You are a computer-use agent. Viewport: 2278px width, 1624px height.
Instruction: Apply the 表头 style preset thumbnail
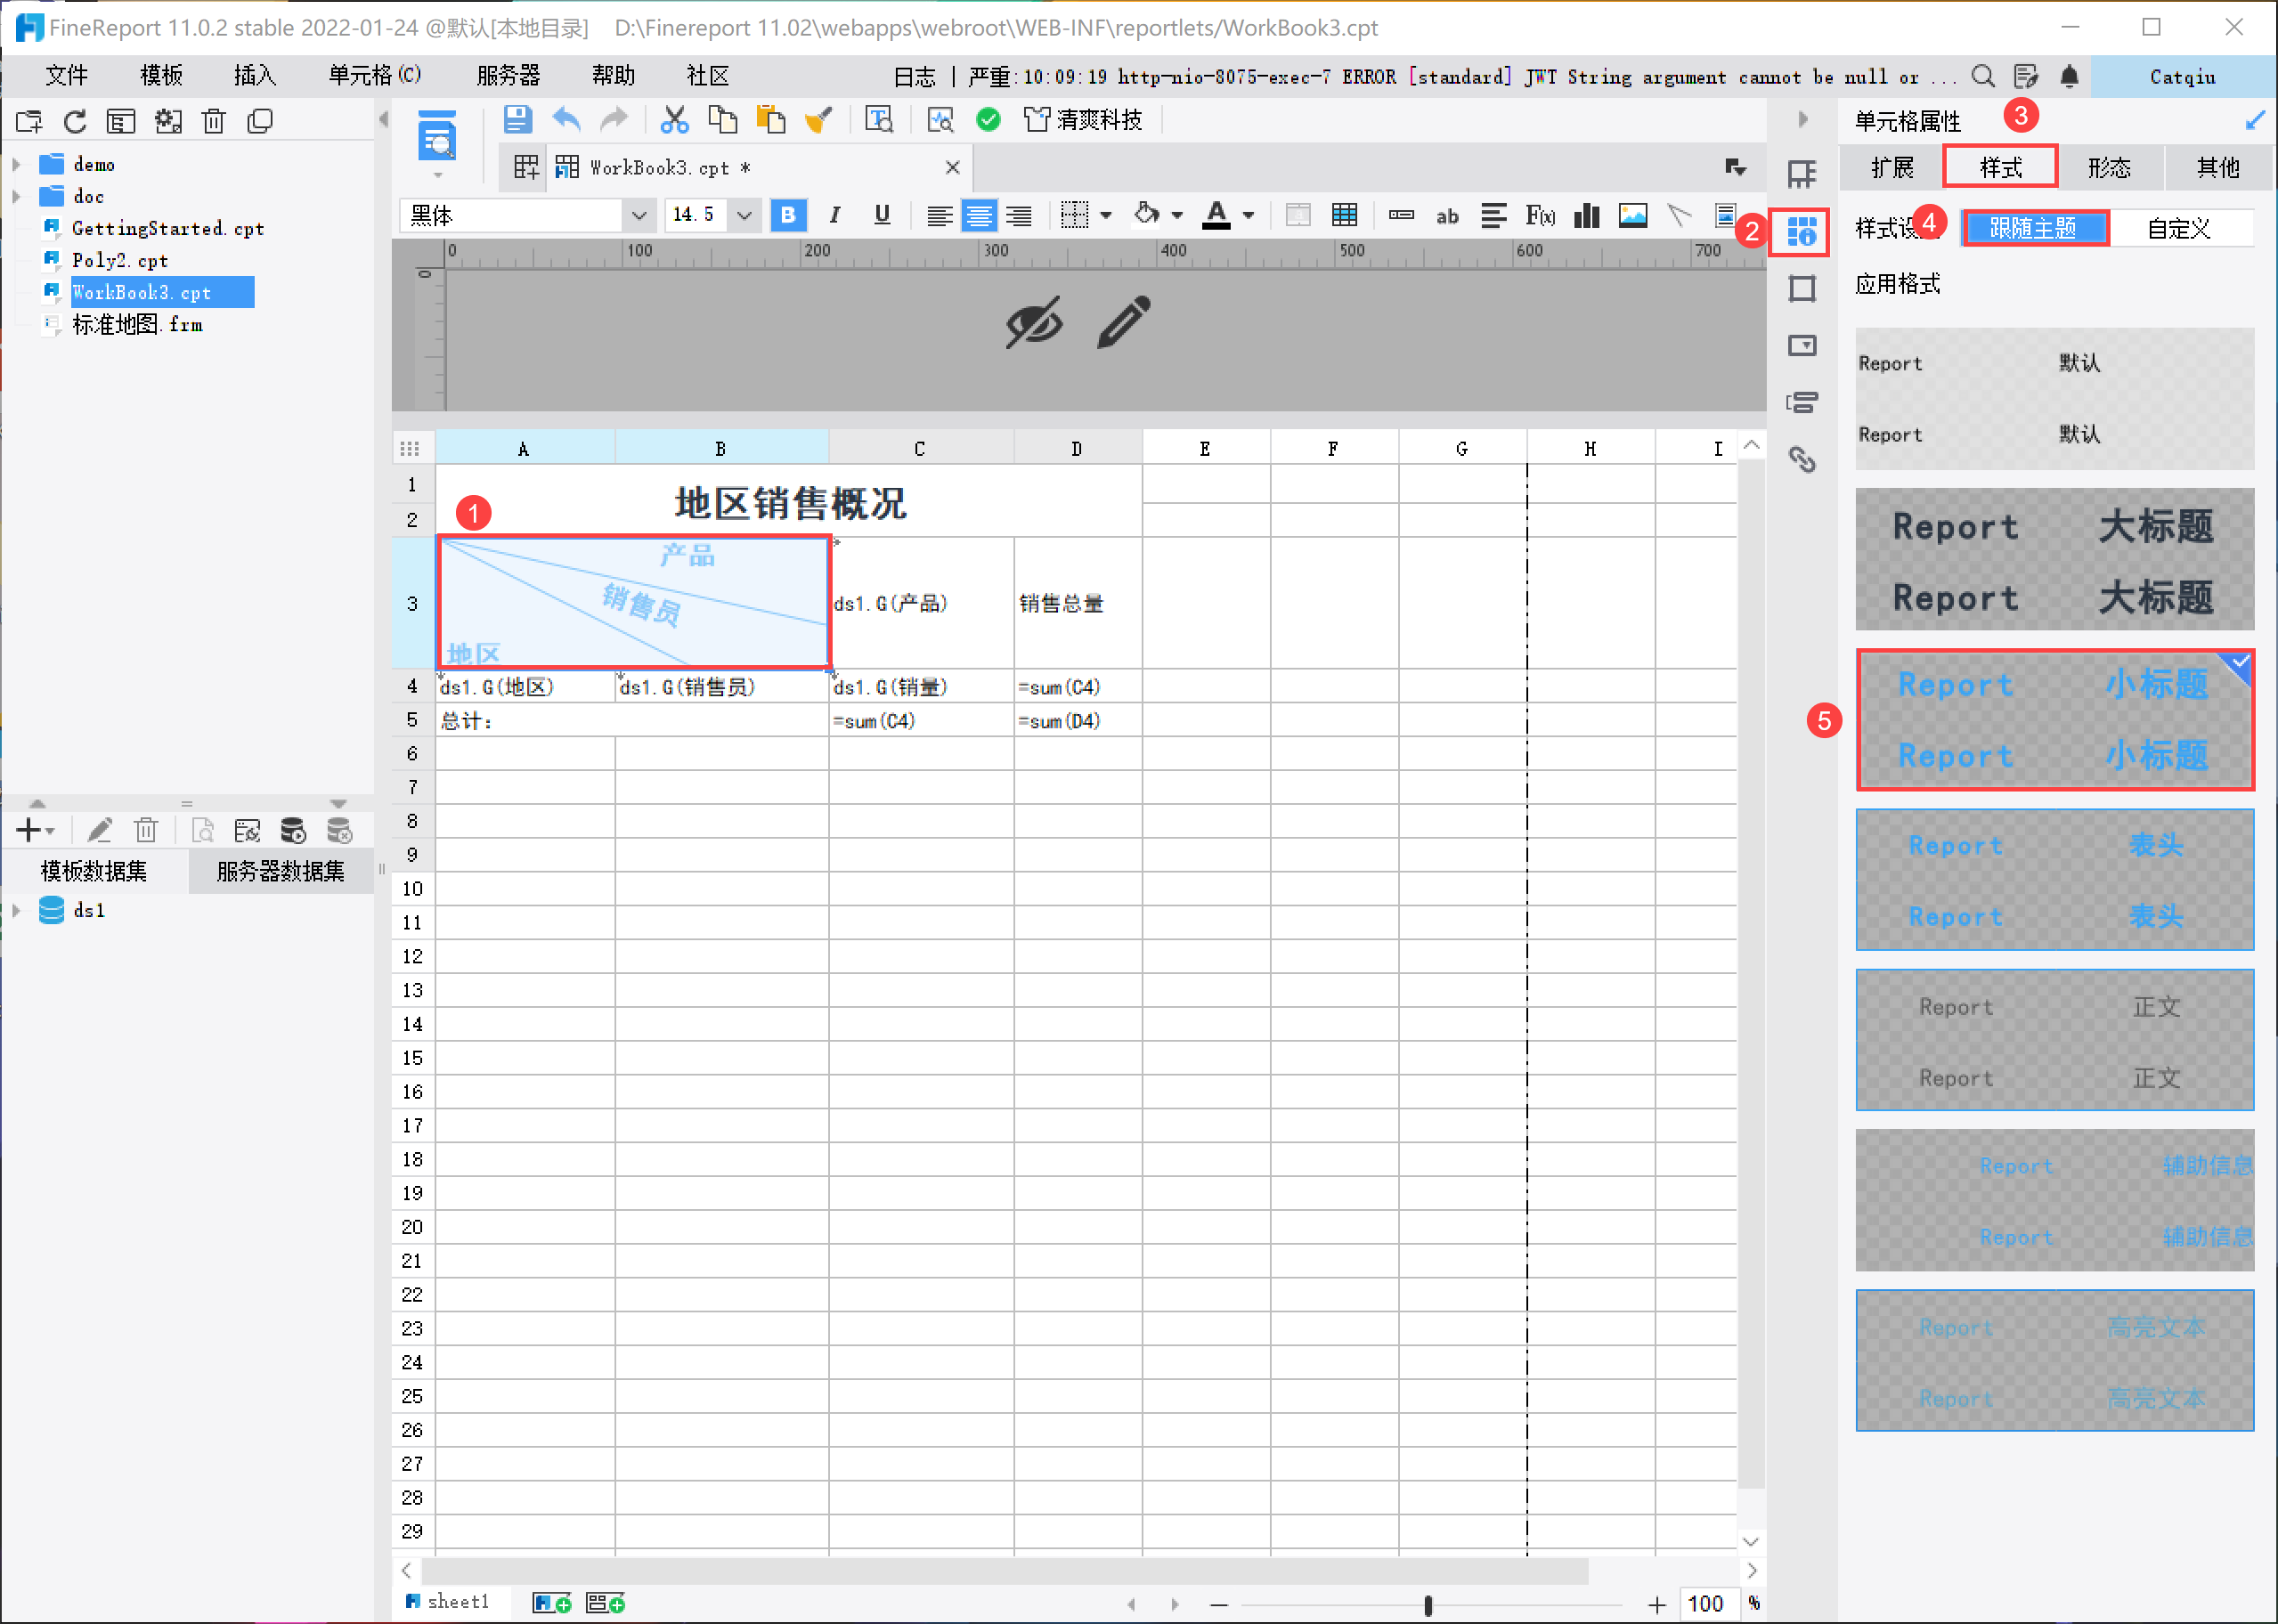(2054, 879)
